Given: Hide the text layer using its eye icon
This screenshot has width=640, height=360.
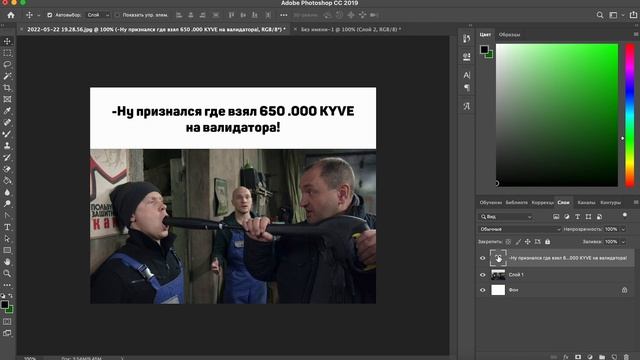Looking at the screenshot, I should (x=482, y=258).
